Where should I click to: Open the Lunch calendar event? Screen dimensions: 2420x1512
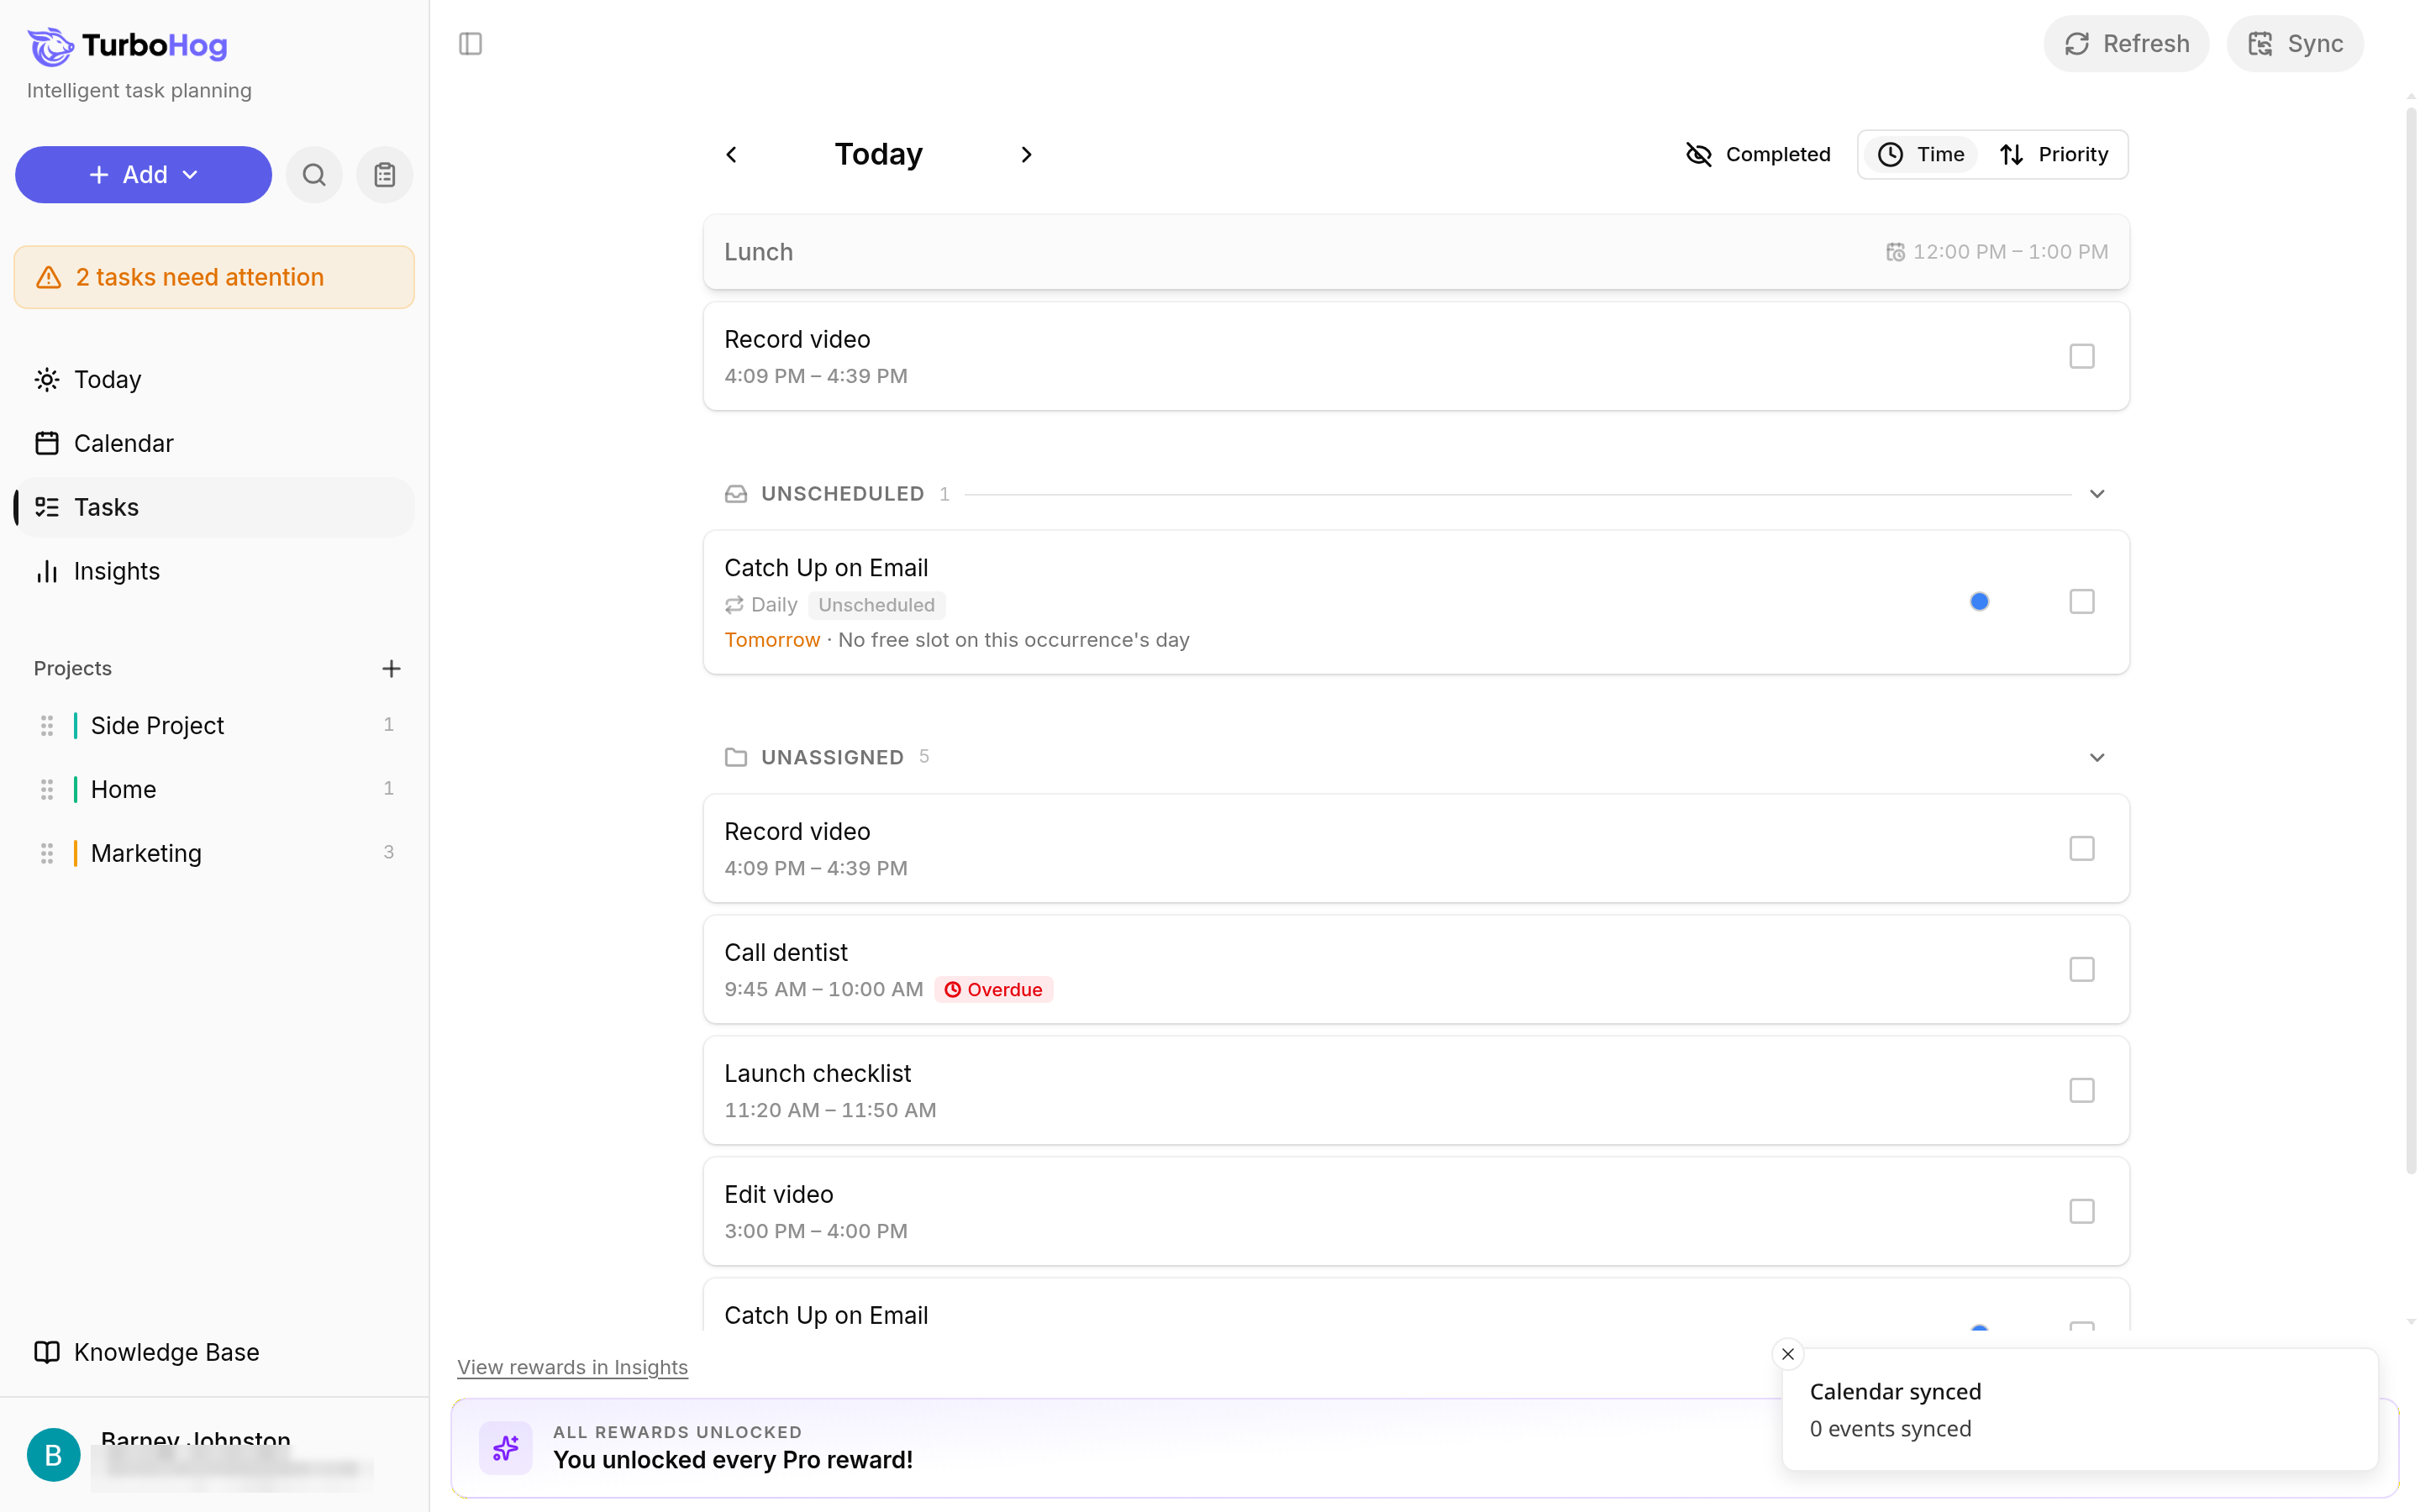[x=1416, y=252]
